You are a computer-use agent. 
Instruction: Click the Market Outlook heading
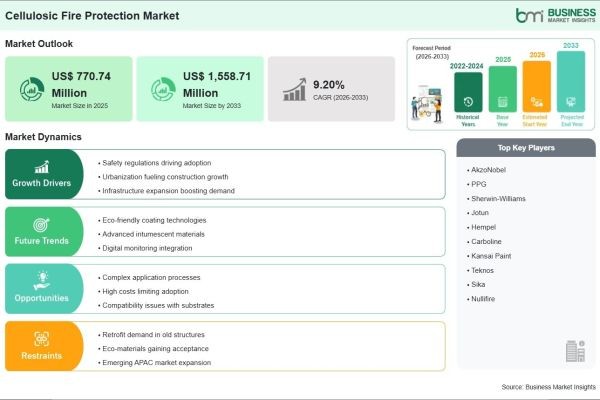tap(39, 44)
